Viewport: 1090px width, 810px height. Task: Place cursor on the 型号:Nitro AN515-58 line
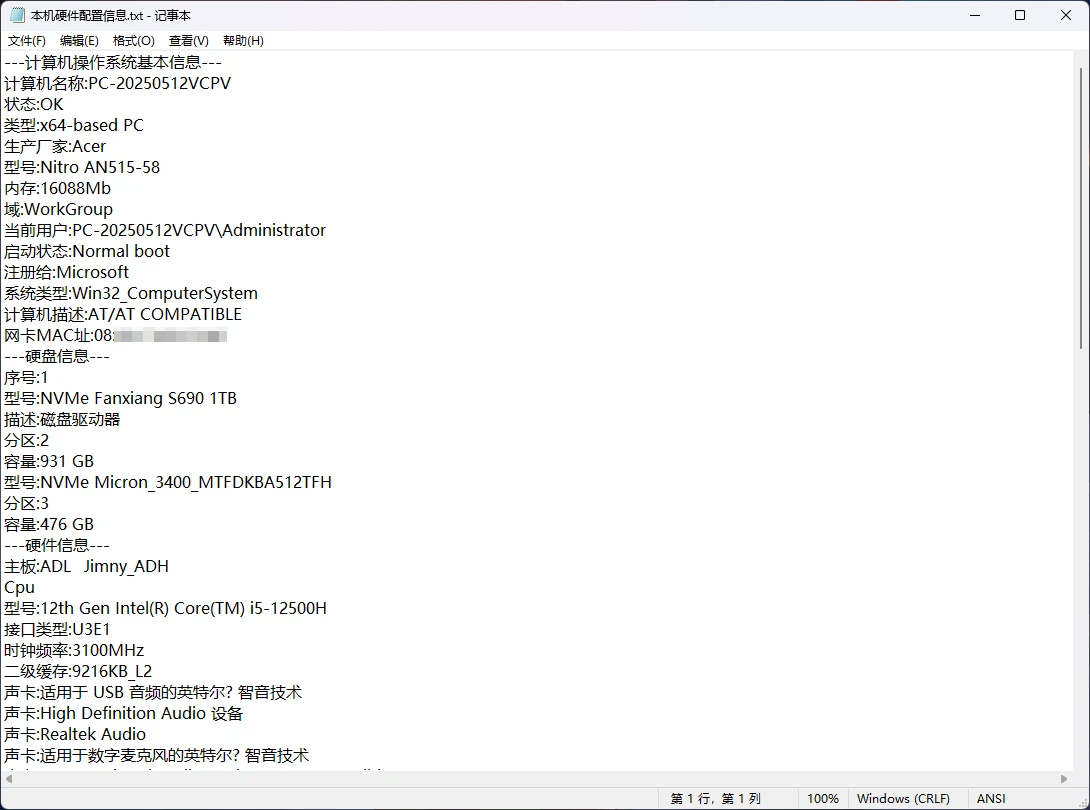[82, 168]
